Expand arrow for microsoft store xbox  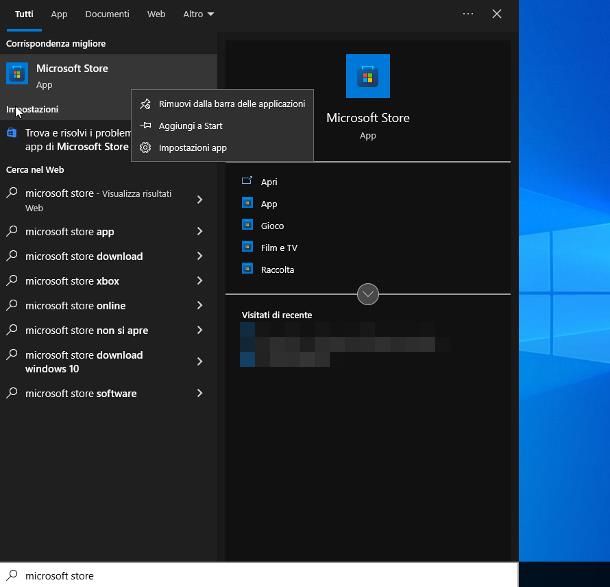click(x=200, y=280)
